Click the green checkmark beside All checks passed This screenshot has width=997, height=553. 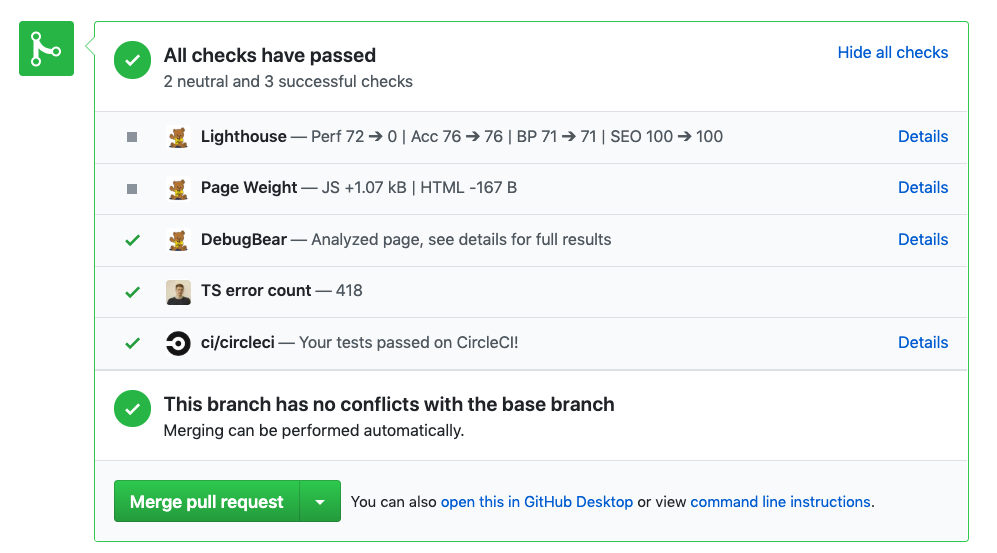[132, 60]
